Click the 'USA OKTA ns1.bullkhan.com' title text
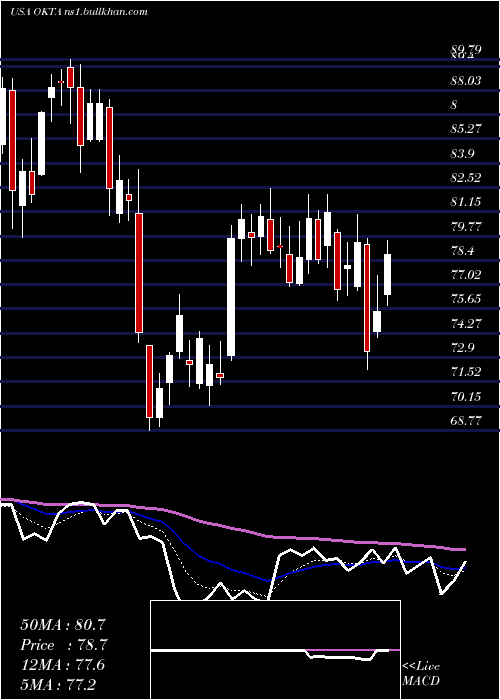 point(79,12)
